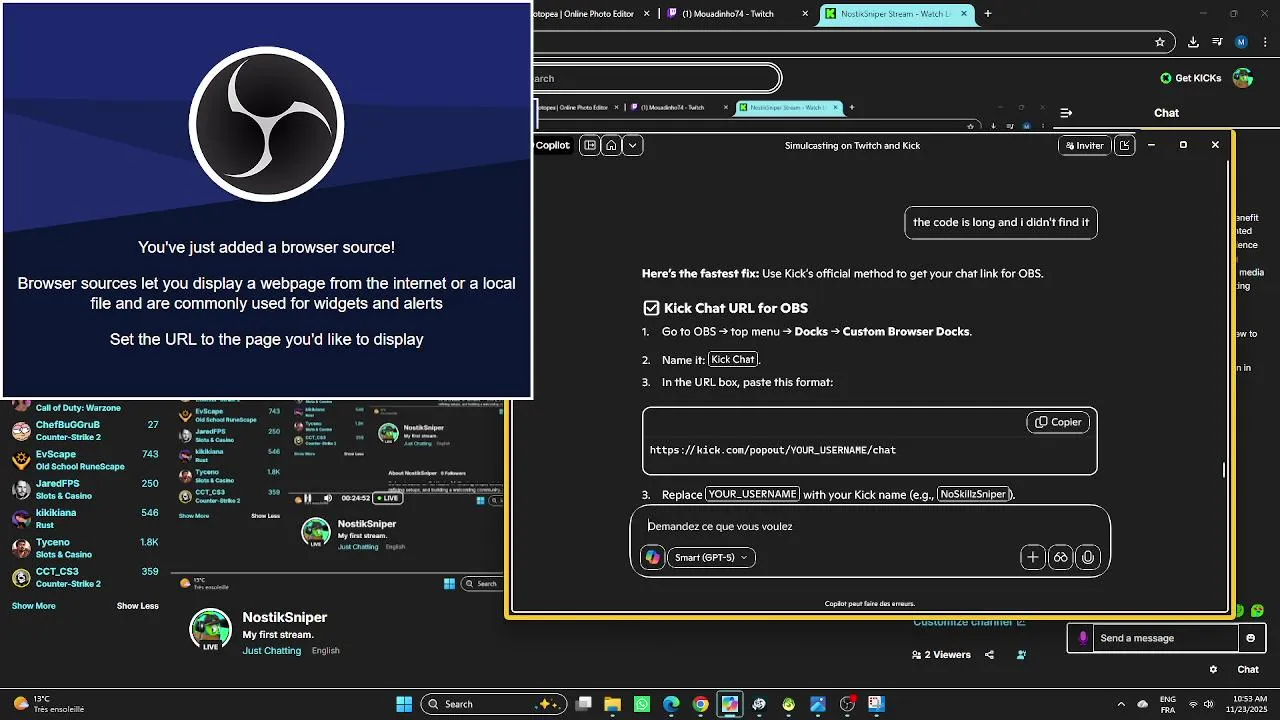Click the LIVE indicator on the player
Screen dimensions: 1280x720
point(388,498)
